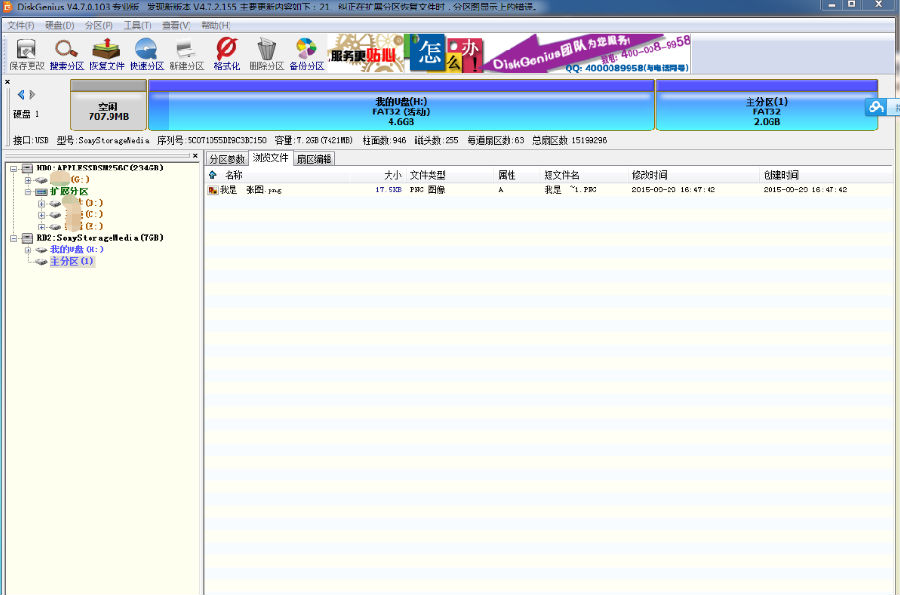The width and height of the screenshot is (900, 595).
Task: Sort by the 大小 column header
Action: [x=393, y=175]
